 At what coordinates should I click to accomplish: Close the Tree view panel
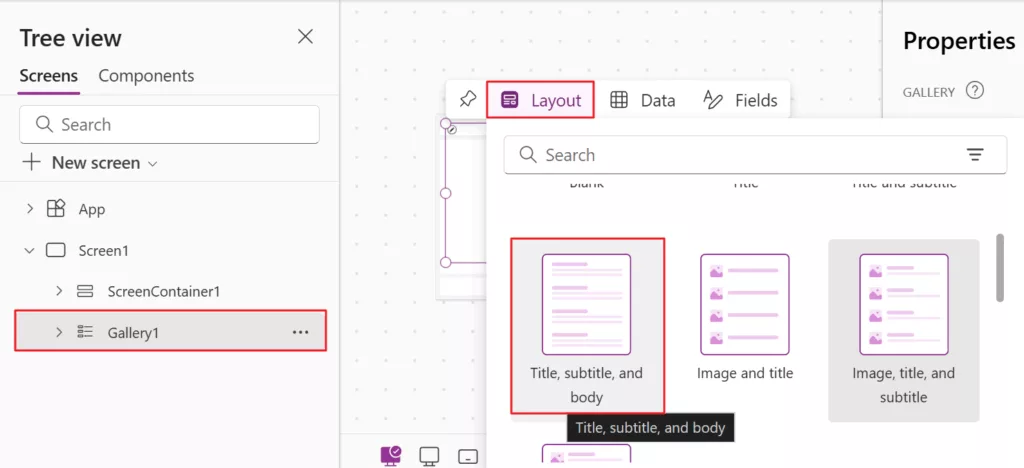coord(305,37)
